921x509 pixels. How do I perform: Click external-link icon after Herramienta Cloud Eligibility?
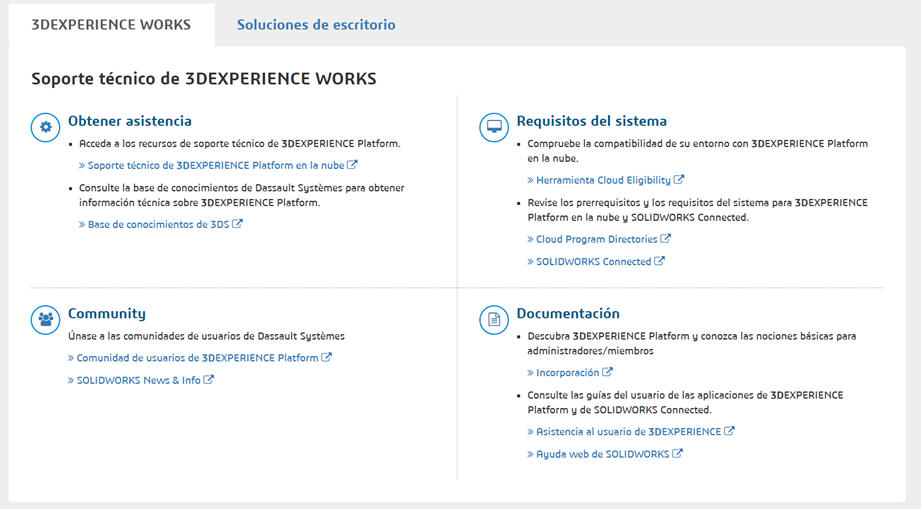point(678,180)
